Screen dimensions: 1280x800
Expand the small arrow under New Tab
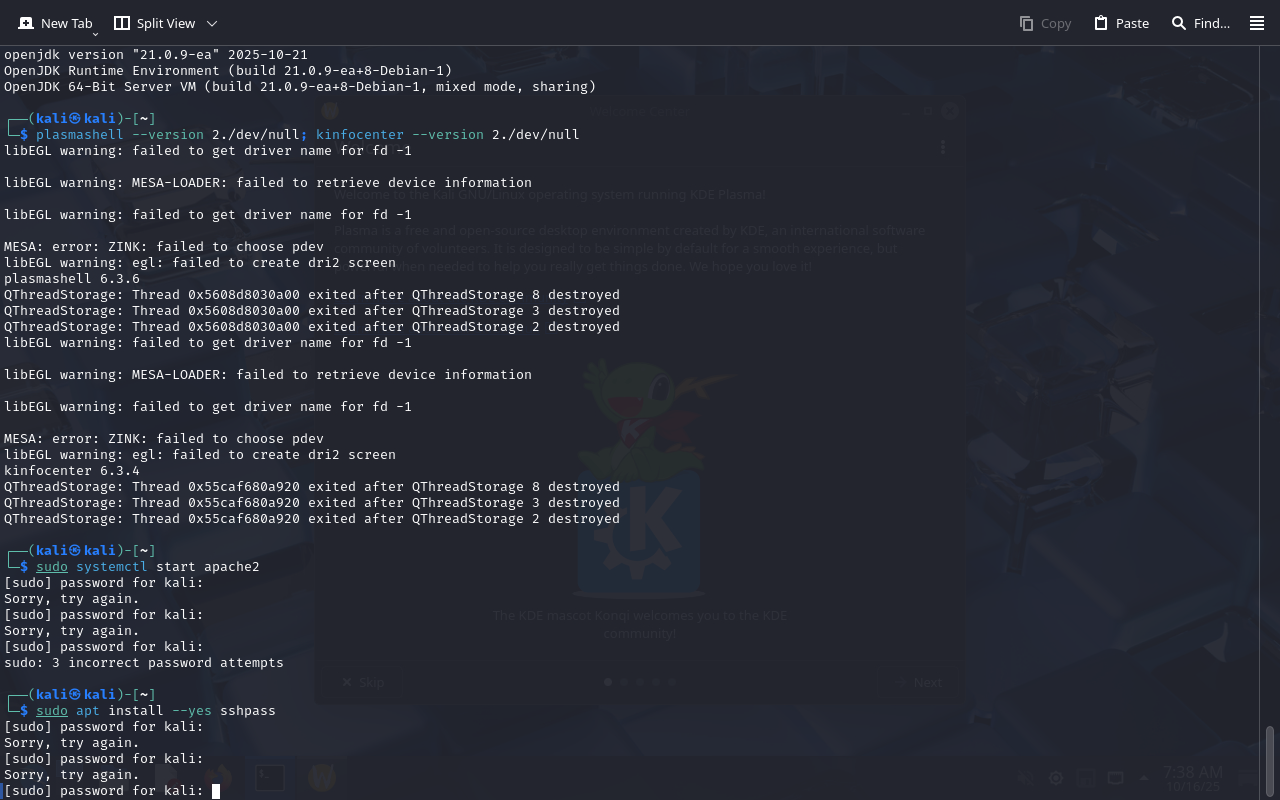[x=95, y=34]
